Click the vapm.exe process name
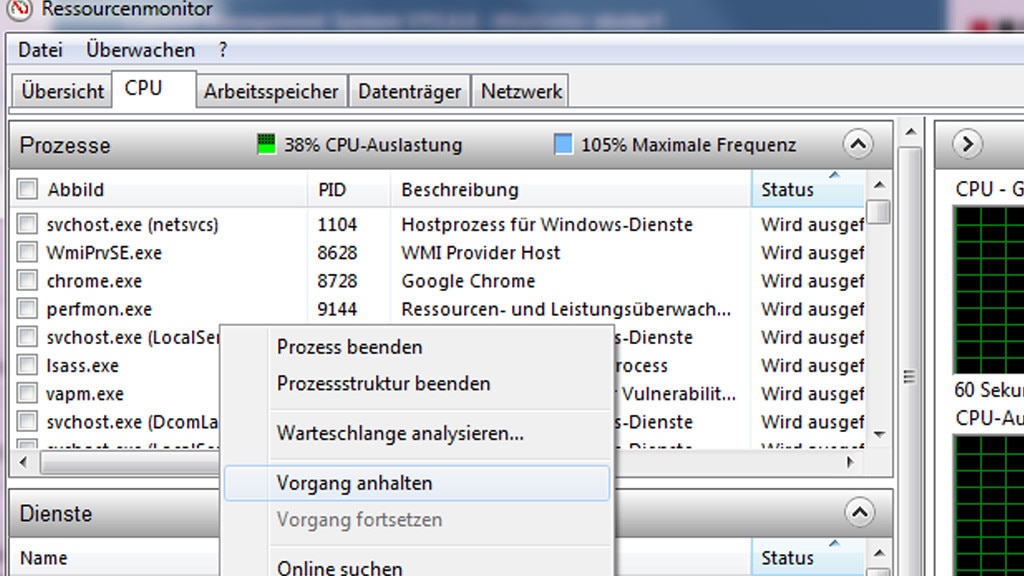The height and width of the screenshot is (576, 1024). point(85,394)
